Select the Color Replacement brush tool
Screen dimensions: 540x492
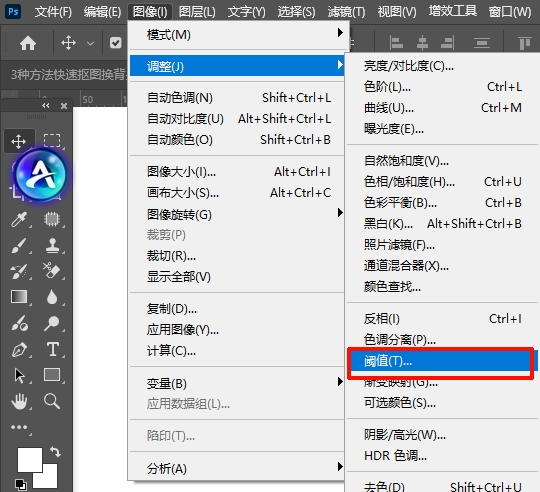click(20, 323)
